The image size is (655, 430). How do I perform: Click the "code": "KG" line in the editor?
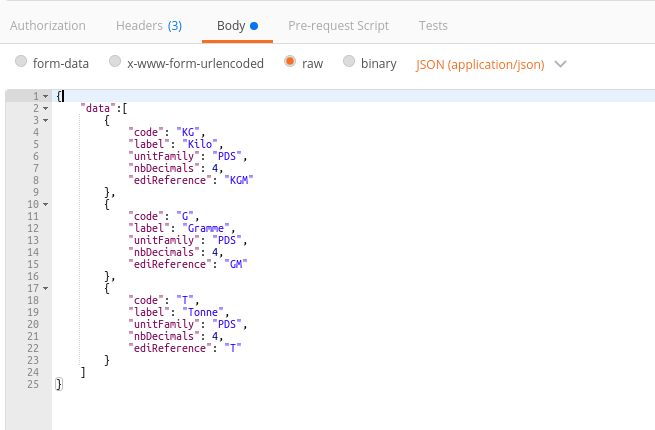tap(166, 132)
